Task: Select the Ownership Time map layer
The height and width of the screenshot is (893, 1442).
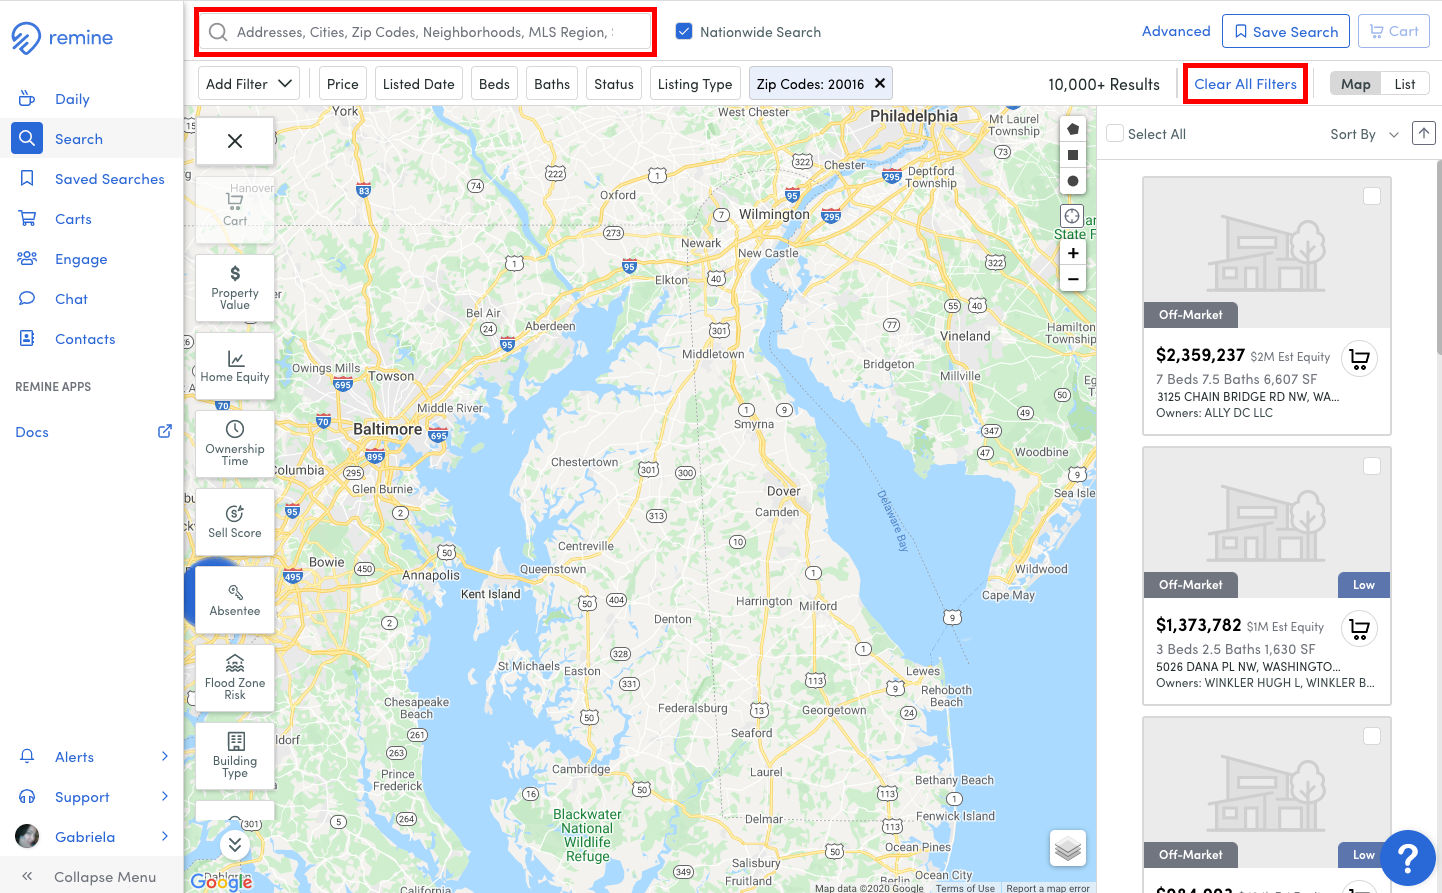Action: (235, 444)
